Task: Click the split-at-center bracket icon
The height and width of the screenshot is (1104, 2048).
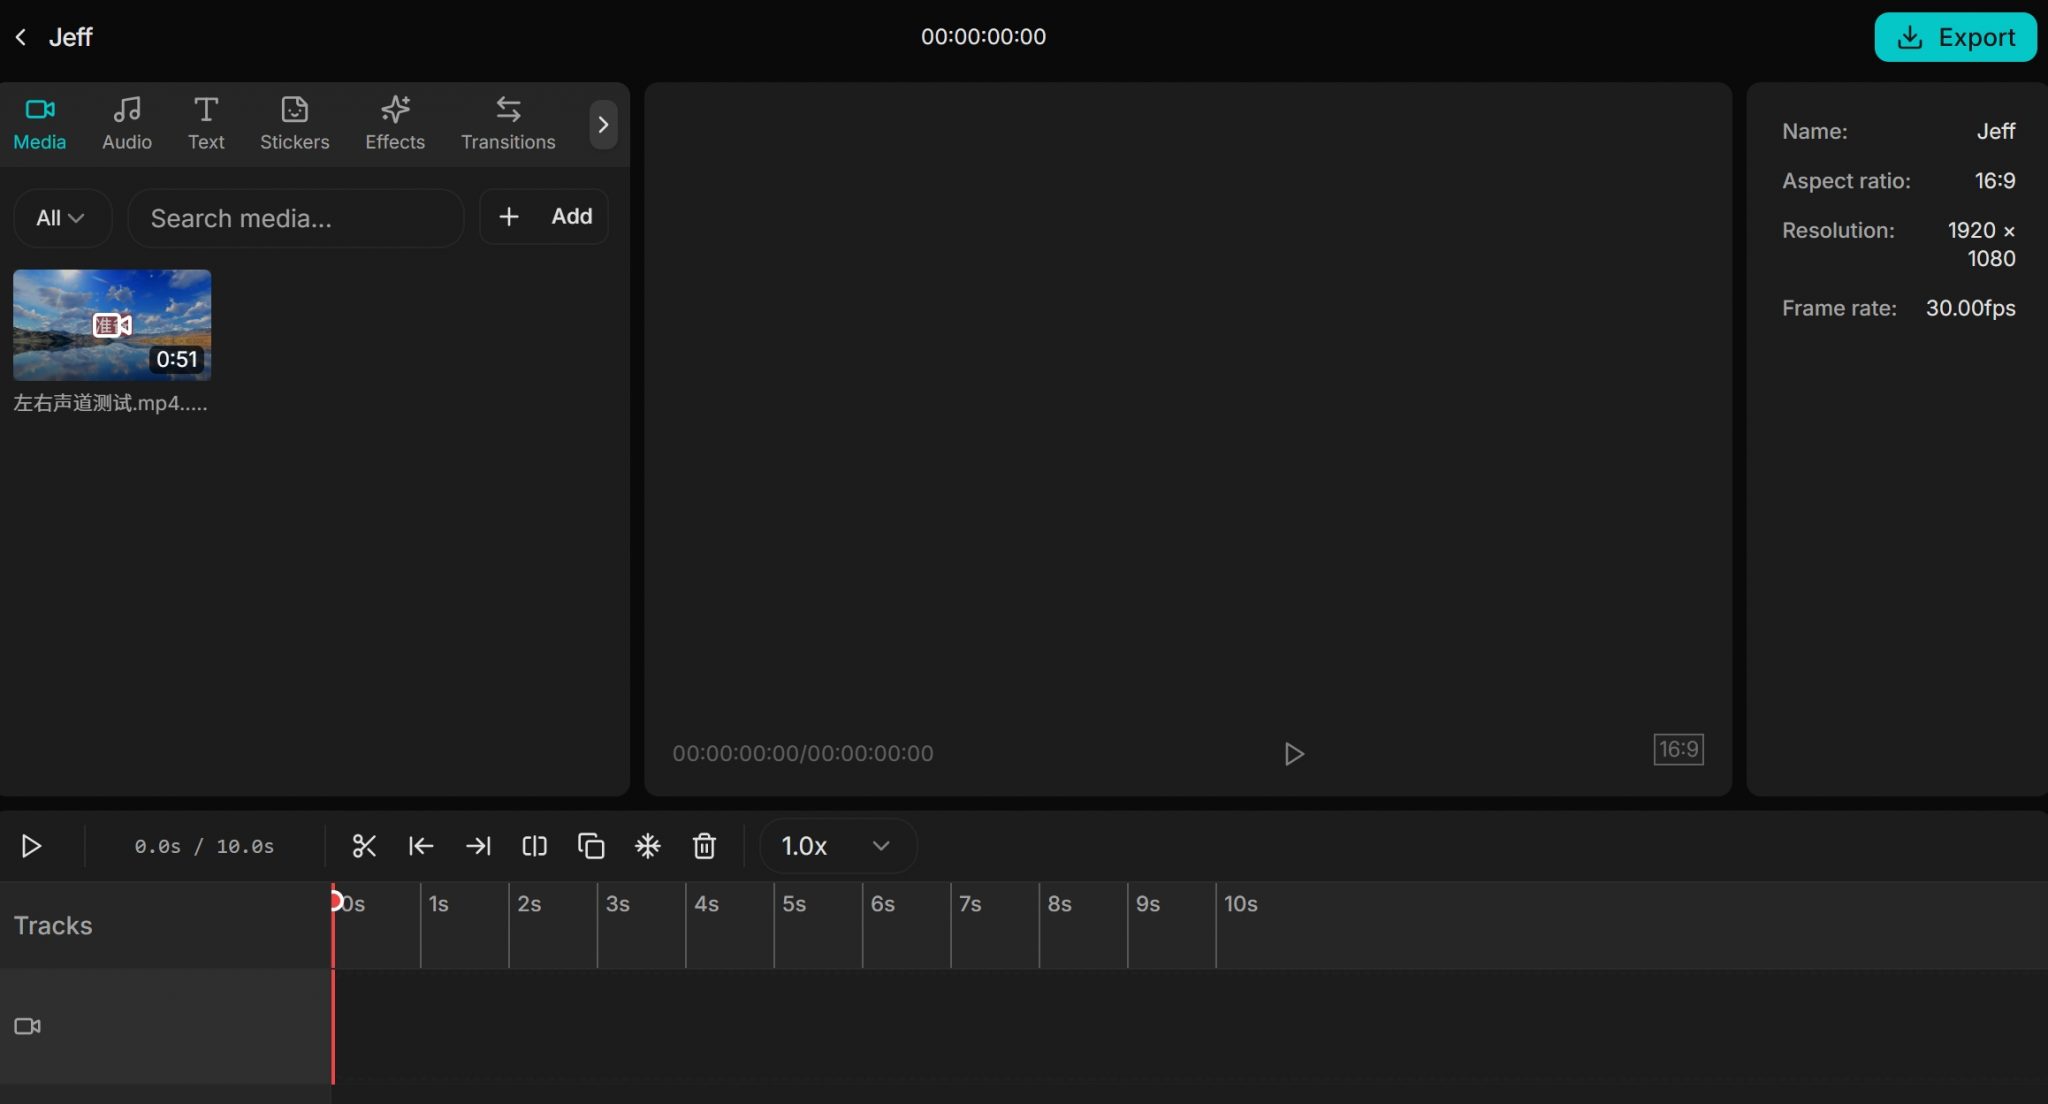Action: point(534,846)
